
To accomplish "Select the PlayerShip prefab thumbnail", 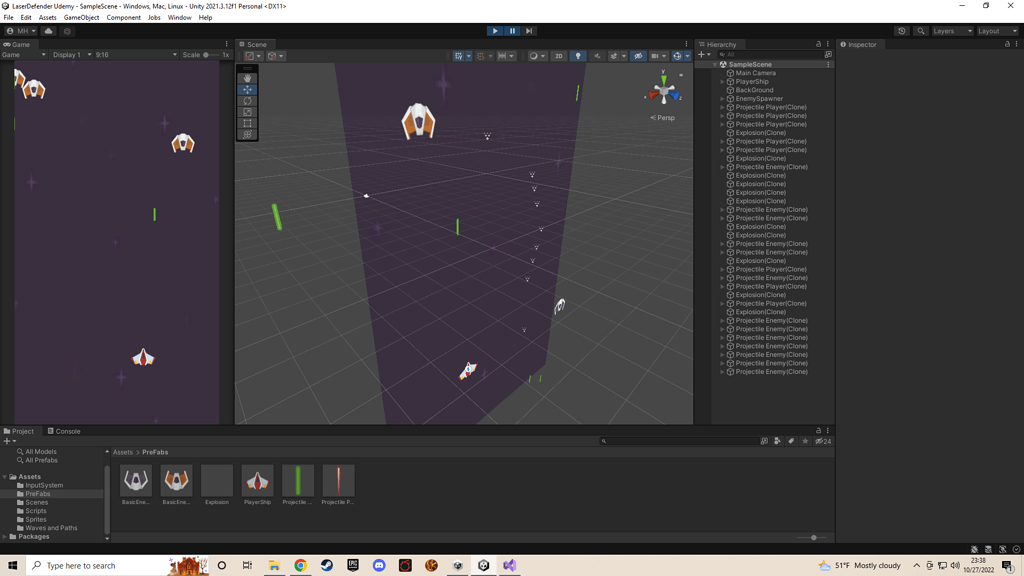I will pyautogui.click(x=257, y=481).
